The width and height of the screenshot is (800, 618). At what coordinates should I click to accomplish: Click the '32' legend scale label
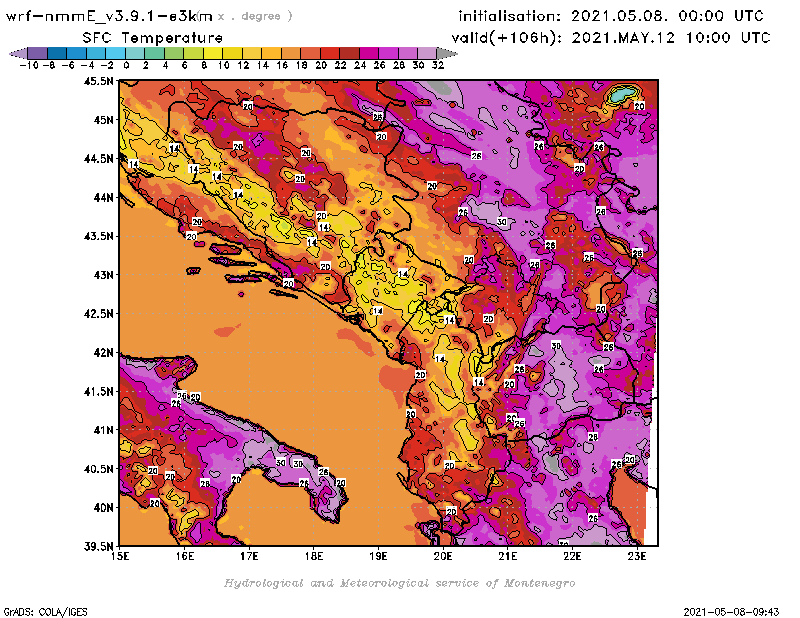click(x=438, y=65)
